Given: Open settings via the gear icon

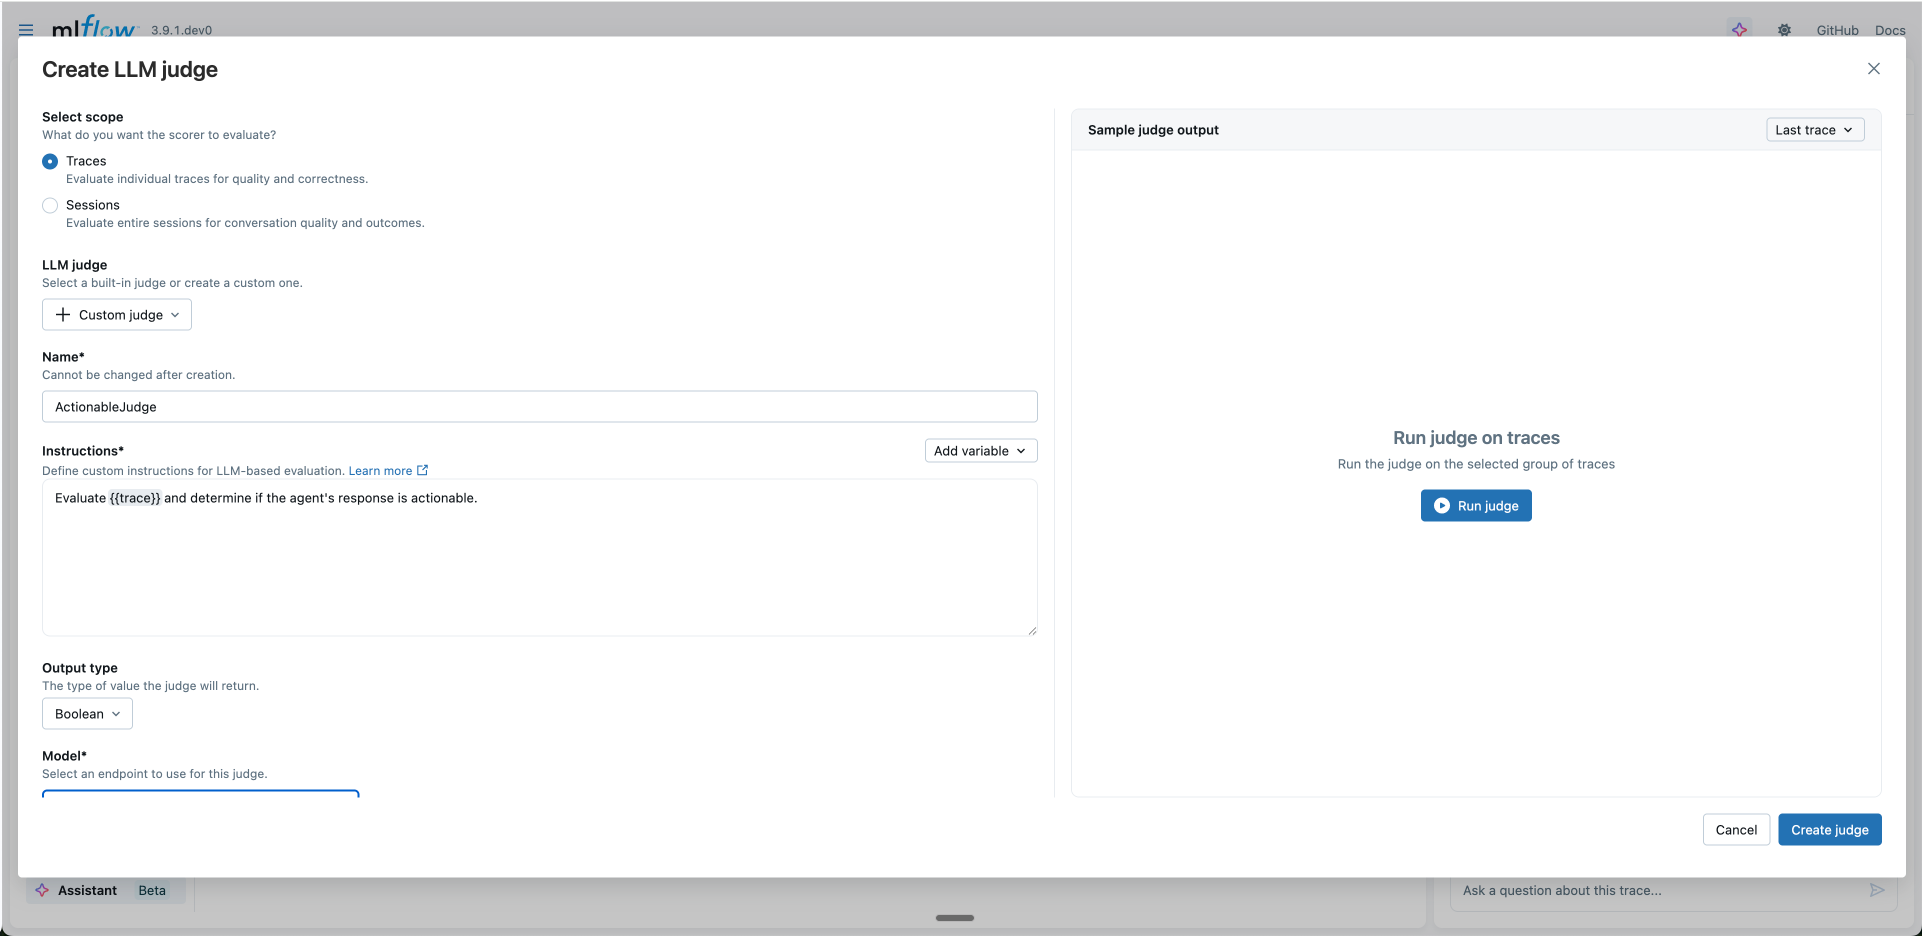Looking at the screenshot, I should pyautogui.click(x=1784, y=29).
